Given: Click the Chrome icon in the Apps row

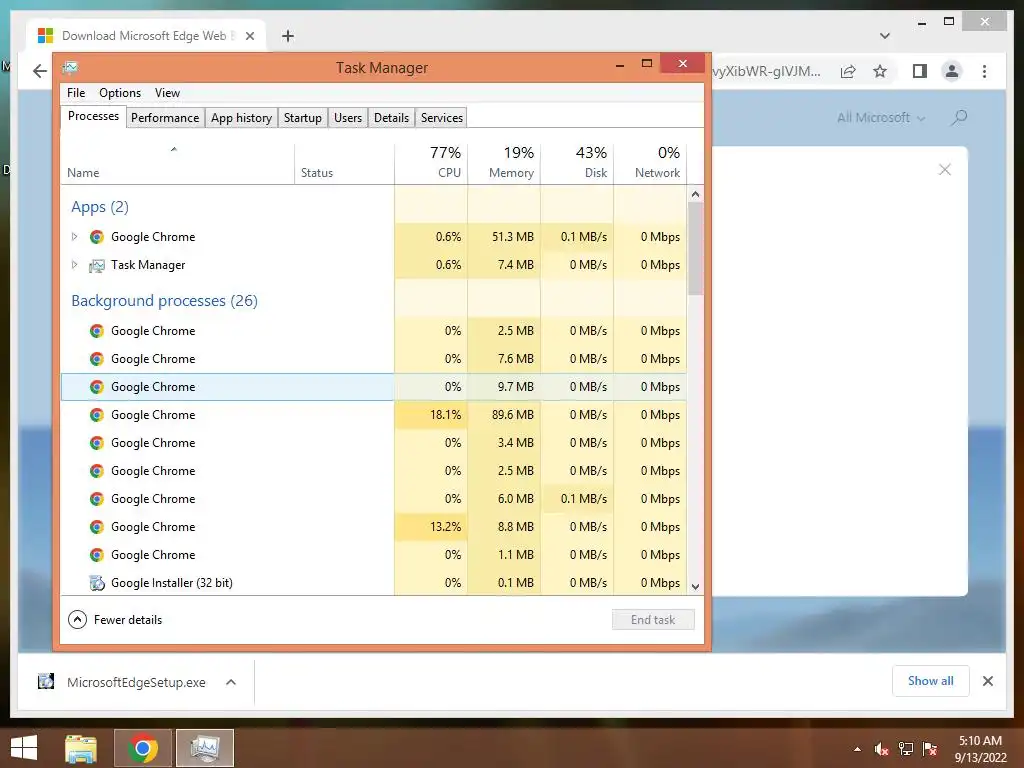Looking at the screenshot, I should 97,236.
